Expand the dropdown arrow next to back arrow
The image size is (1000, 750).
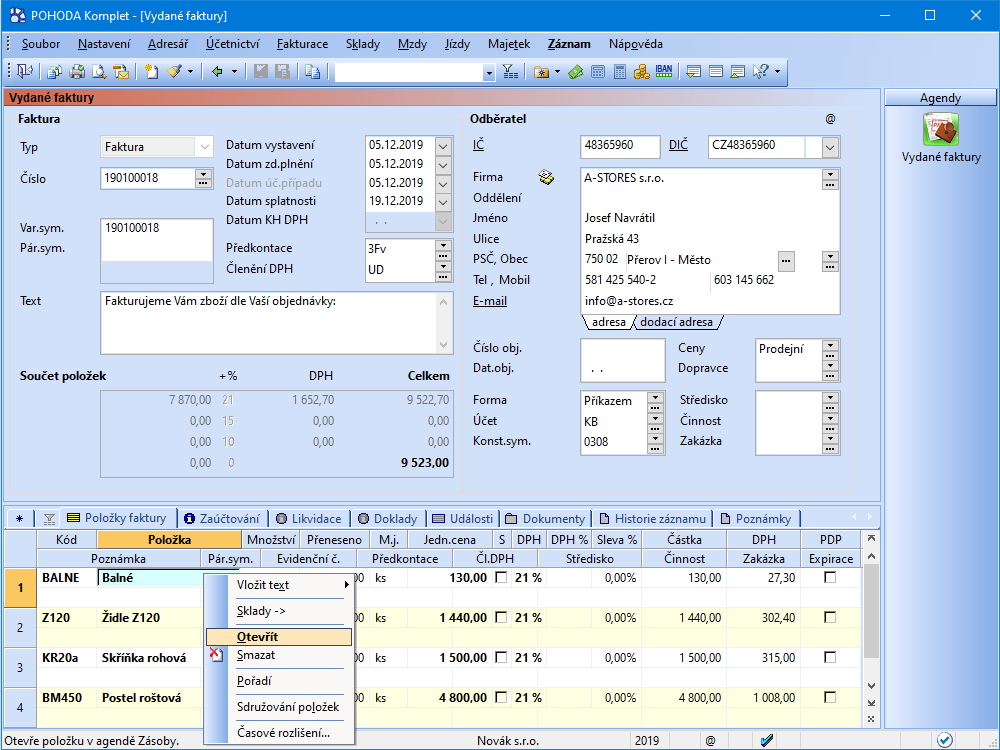point(234,71)
